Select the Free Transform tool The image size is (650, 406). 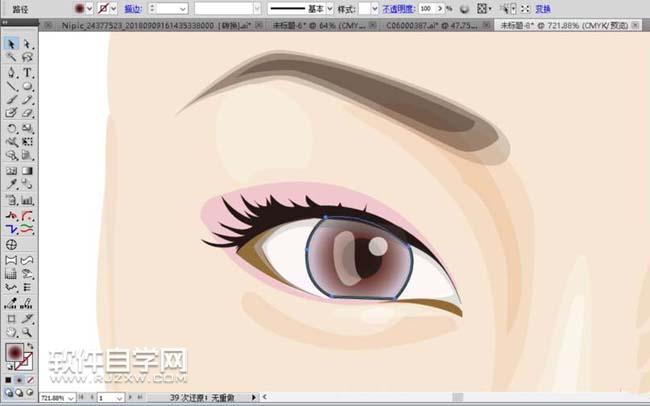click(x=27, y=142)
